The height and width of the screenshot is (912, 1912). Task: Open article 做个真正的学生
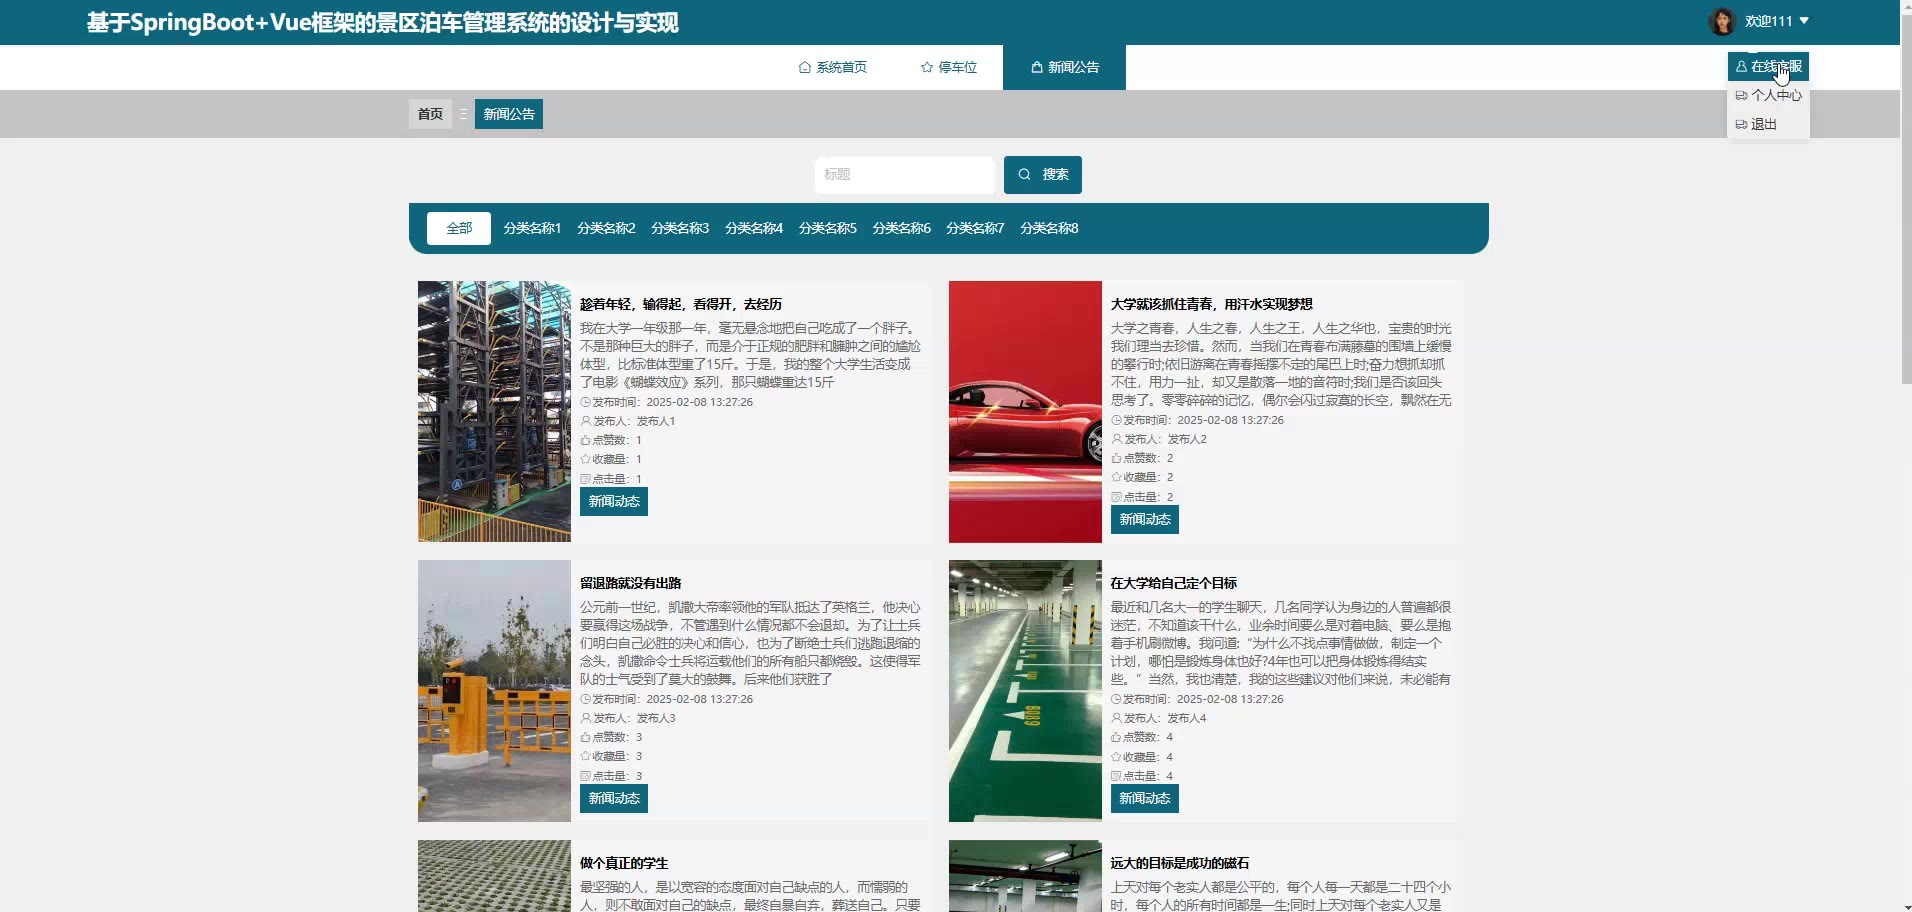point(624,864)
